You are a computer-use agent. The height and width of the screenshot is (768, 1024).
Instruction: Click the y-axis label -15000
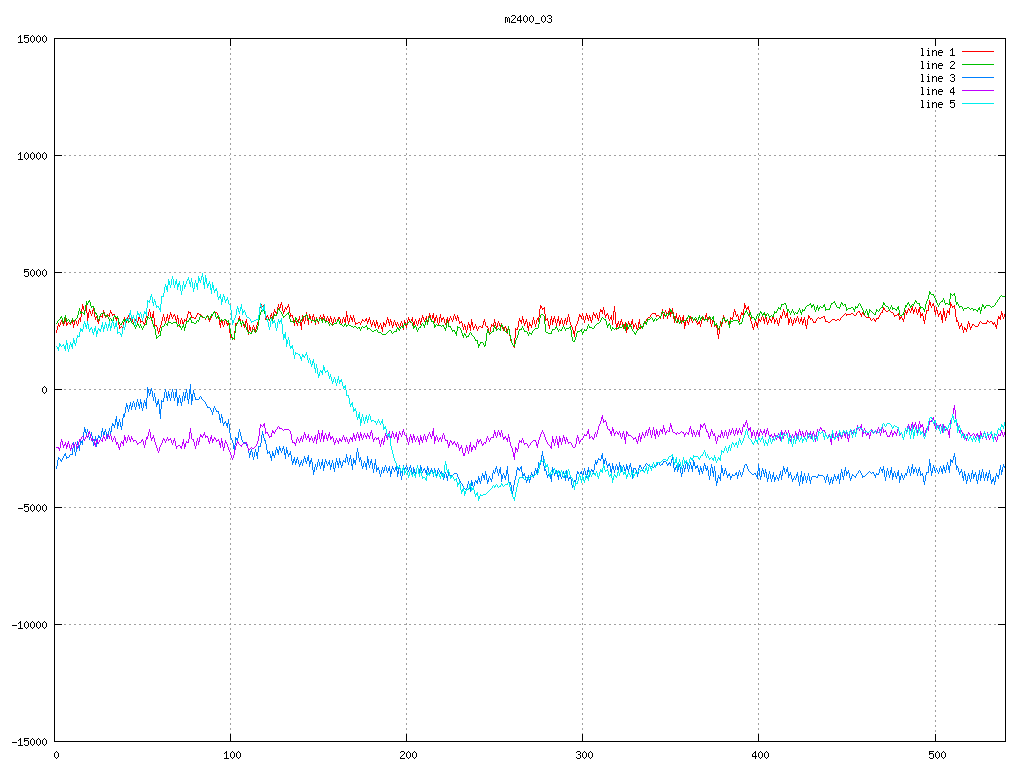point(29,742)
